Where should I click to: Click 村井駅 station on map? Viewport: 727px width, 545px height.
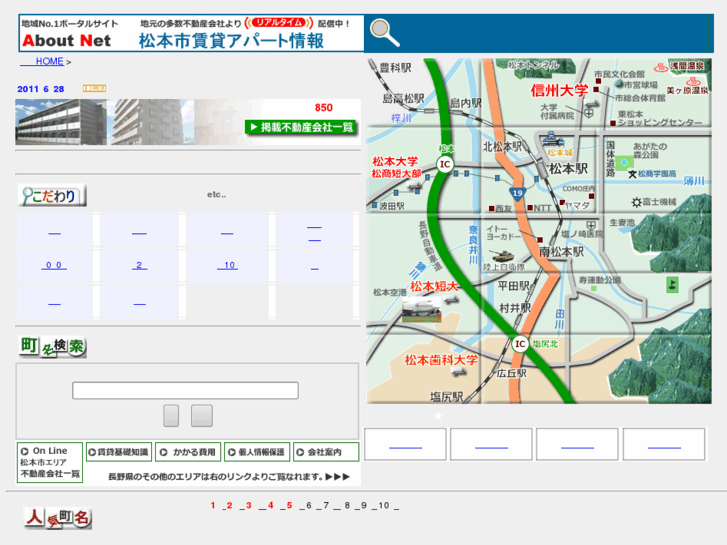click(515, 308)
